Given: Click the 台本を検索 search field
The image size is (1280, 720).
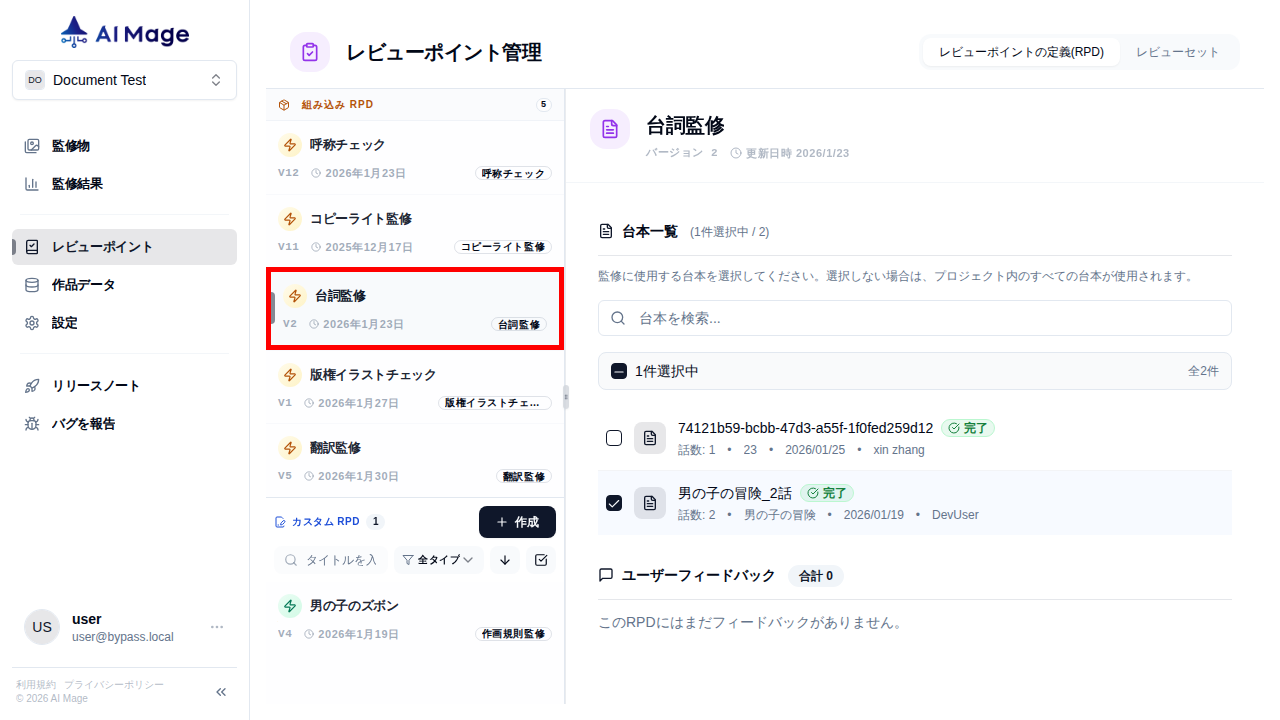Looking at the screenshot, I should 915,317.
